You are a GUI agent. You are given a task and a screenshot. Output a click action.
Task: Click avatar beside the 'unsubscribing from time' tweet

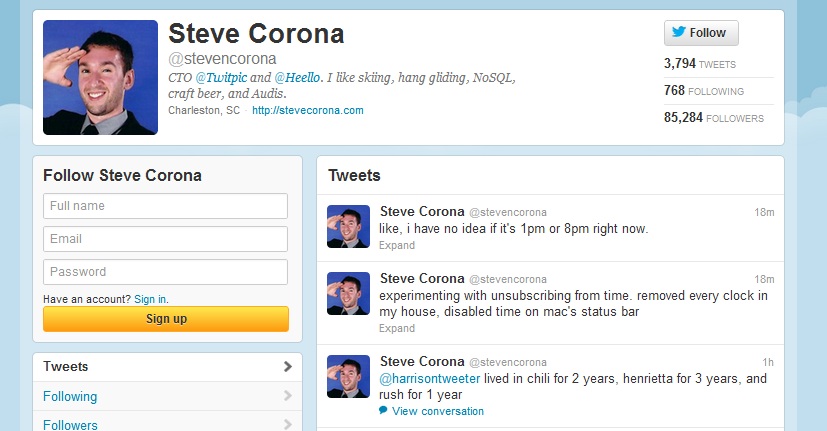pyautogui.click(x=348, y=293)
